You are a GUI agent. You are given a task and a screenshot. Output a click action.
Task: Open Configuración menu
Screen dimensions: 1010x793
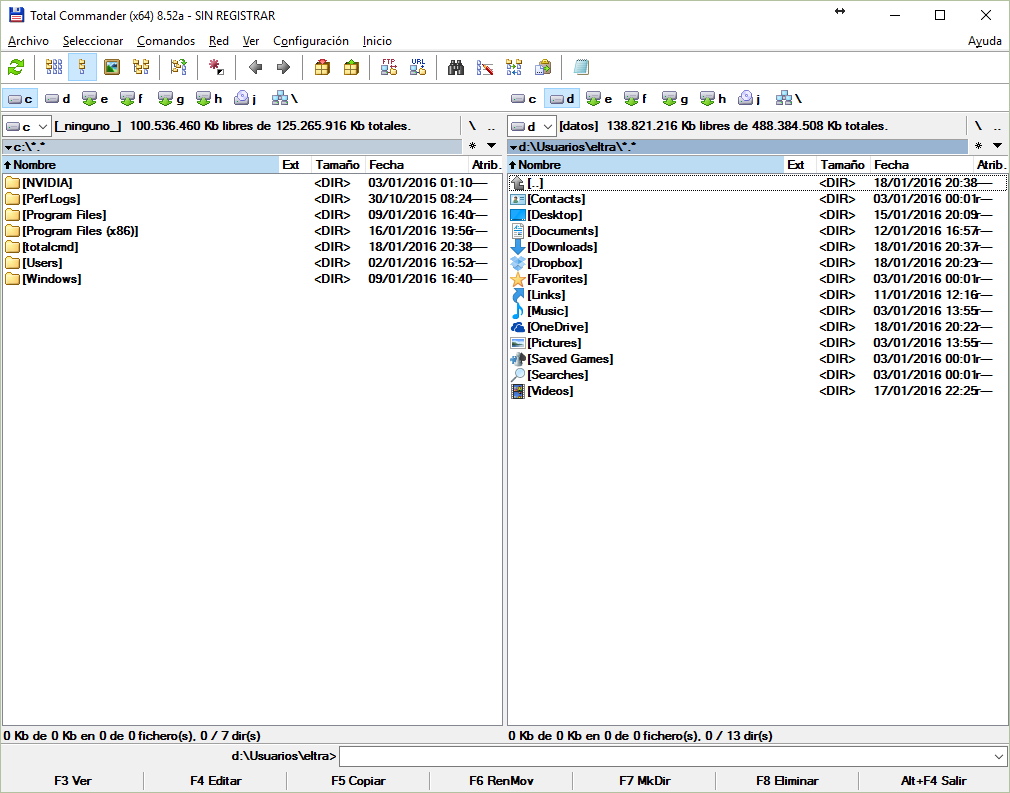tap(311, 41)
